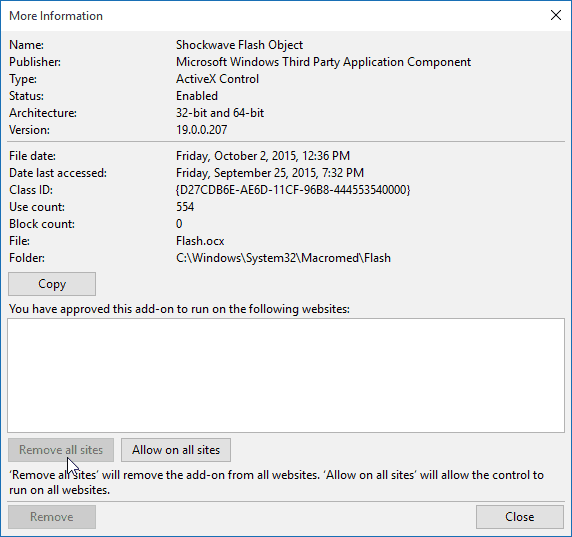Select the Class ID value text
This screenshot has width=572, height=537.
[x=293, y=190]
